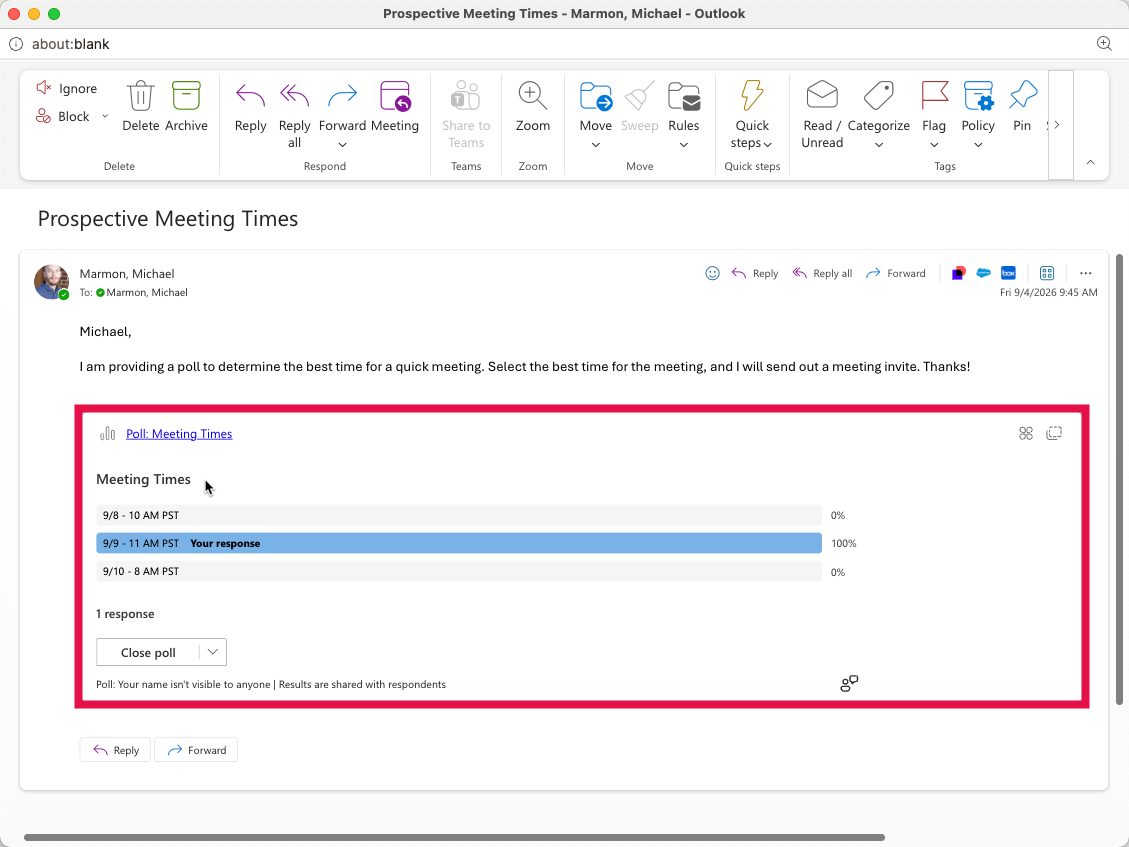The height and width of the screenshot is (847, 1129).
Task: Click the horizontal scrollbar at bottom
Action: click(454, 838)
